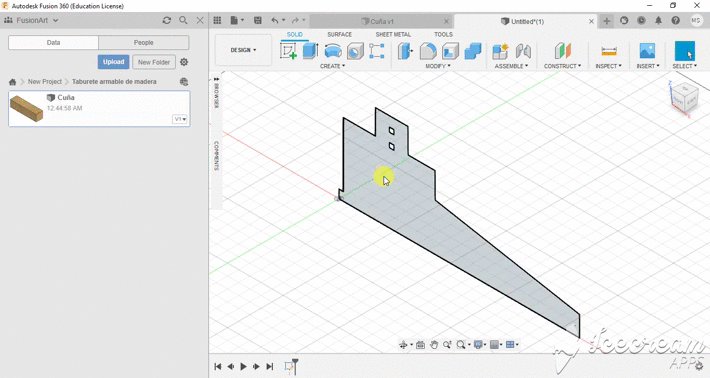710x378 pixels.
Task: Open the SELECT dropdown menu
Action: pyautogui.click(x=685, y=66)
